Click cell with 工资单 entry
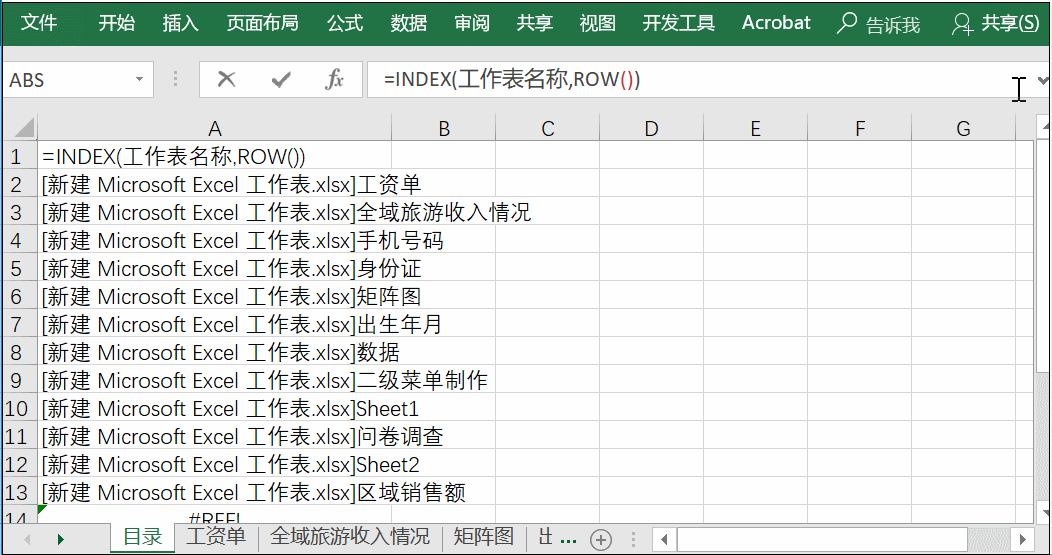 (214, 185)
